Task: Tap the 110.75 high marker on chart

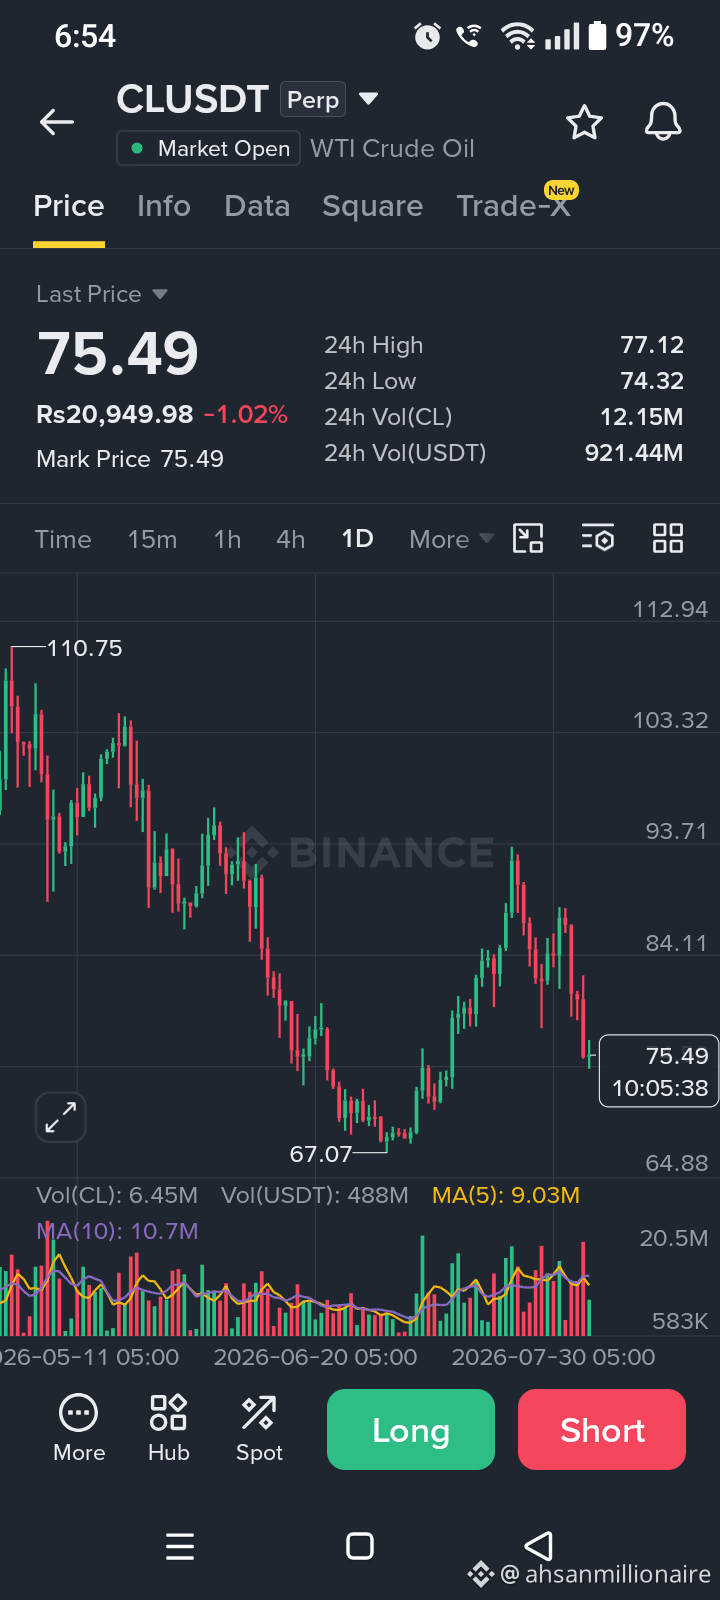Action: (x=84, y=648)
